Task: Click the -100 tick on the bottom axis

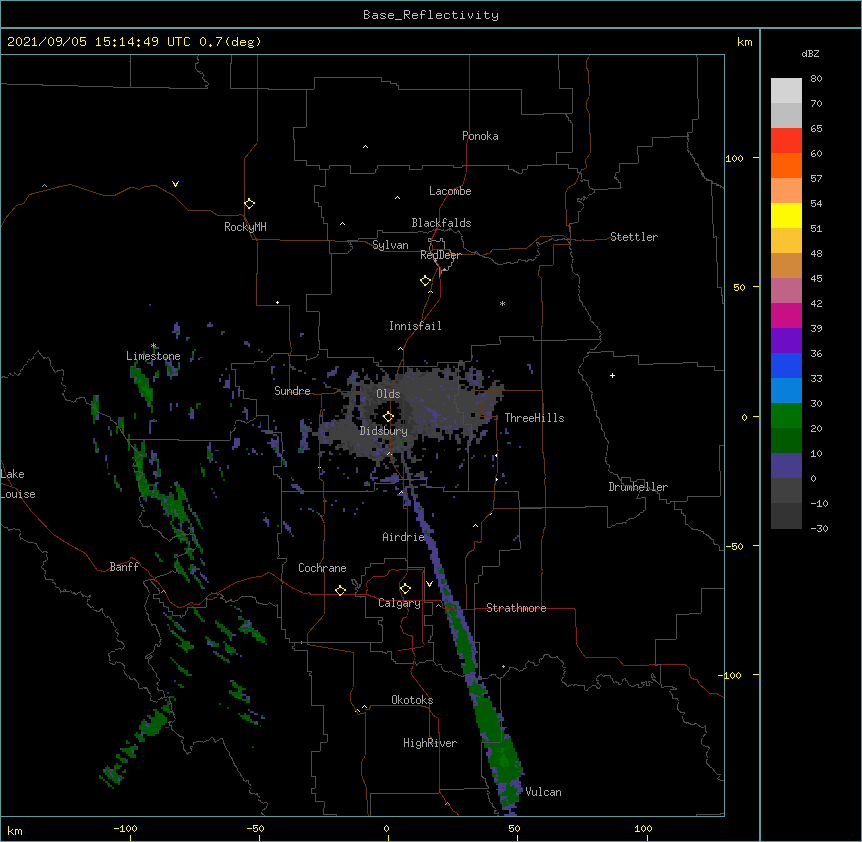Action: 125,828
